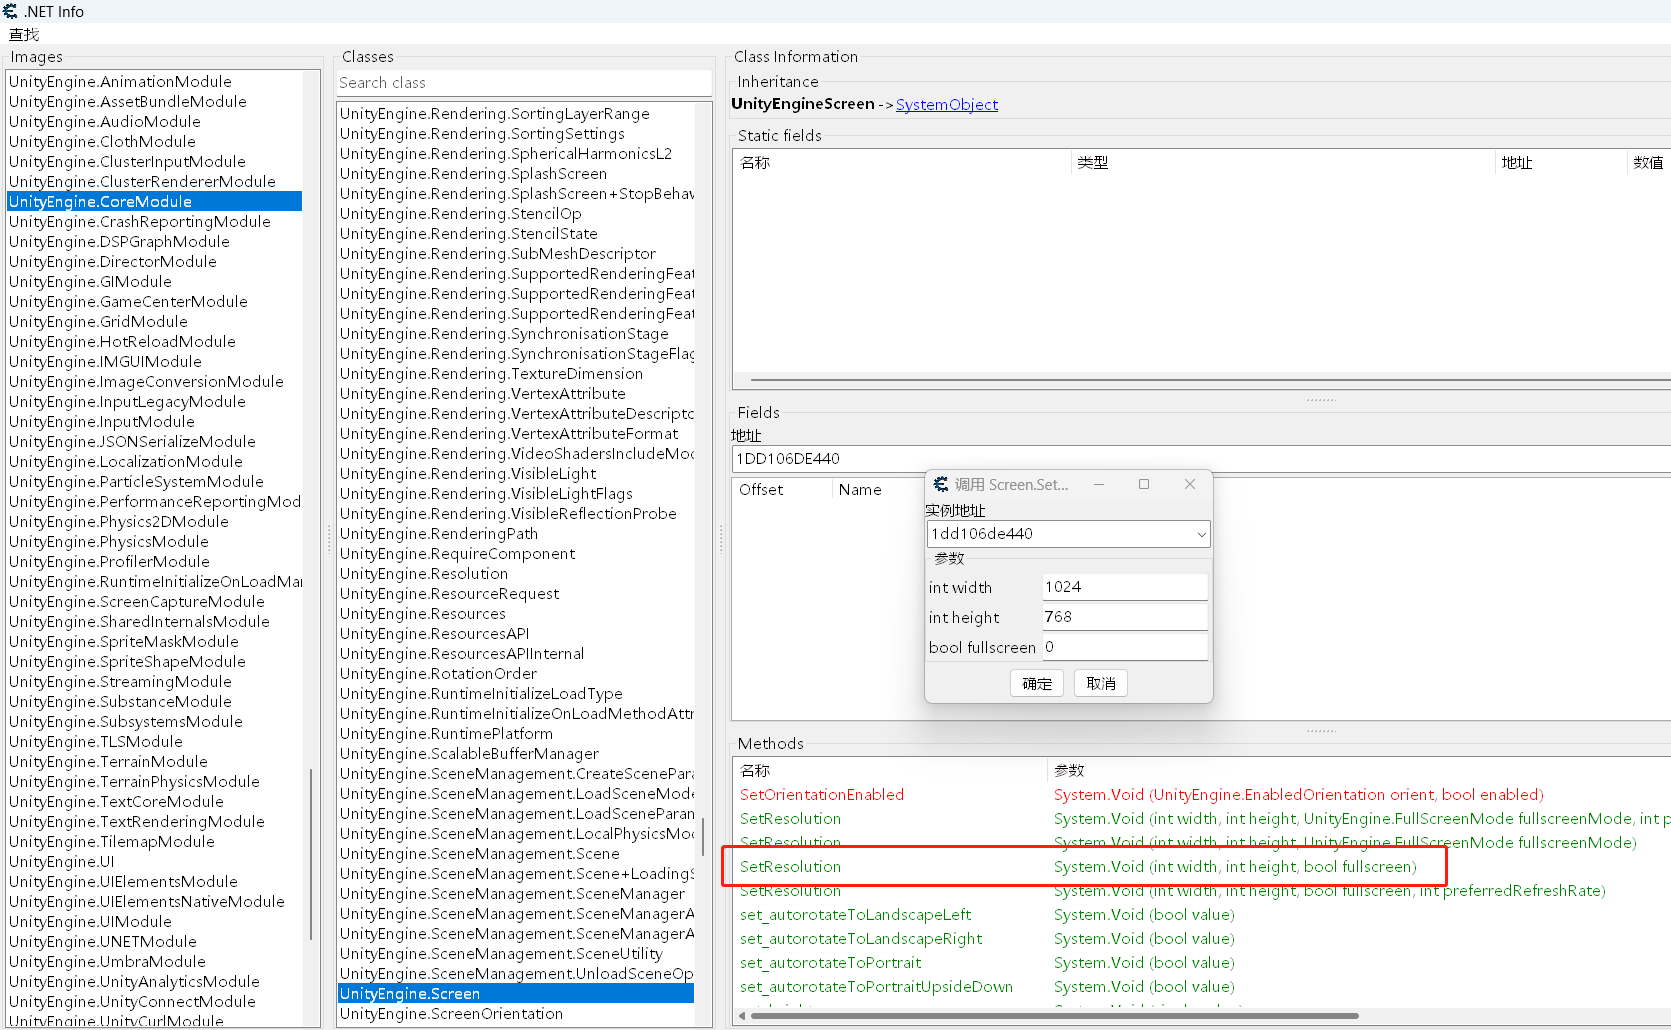Click the int height value field
1671x1030 pixels.
point(1124,617)
